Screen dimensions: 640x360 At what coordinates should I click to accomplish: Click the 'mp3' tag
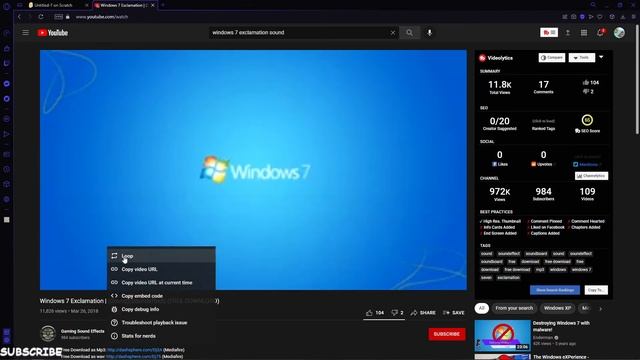pyautogui.click(x=540, y=269)
